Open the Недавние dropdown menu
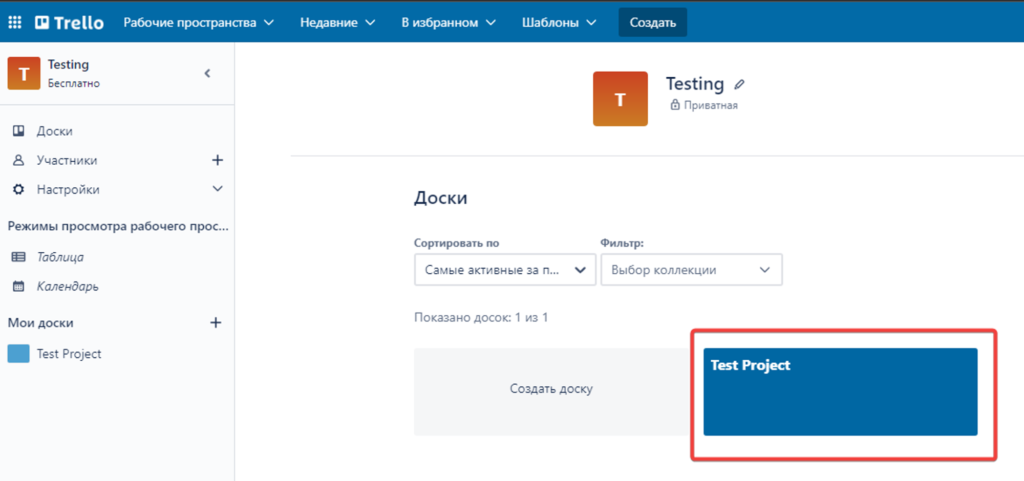Screen dimensions: 1024x481 click(x=337, y=22)
